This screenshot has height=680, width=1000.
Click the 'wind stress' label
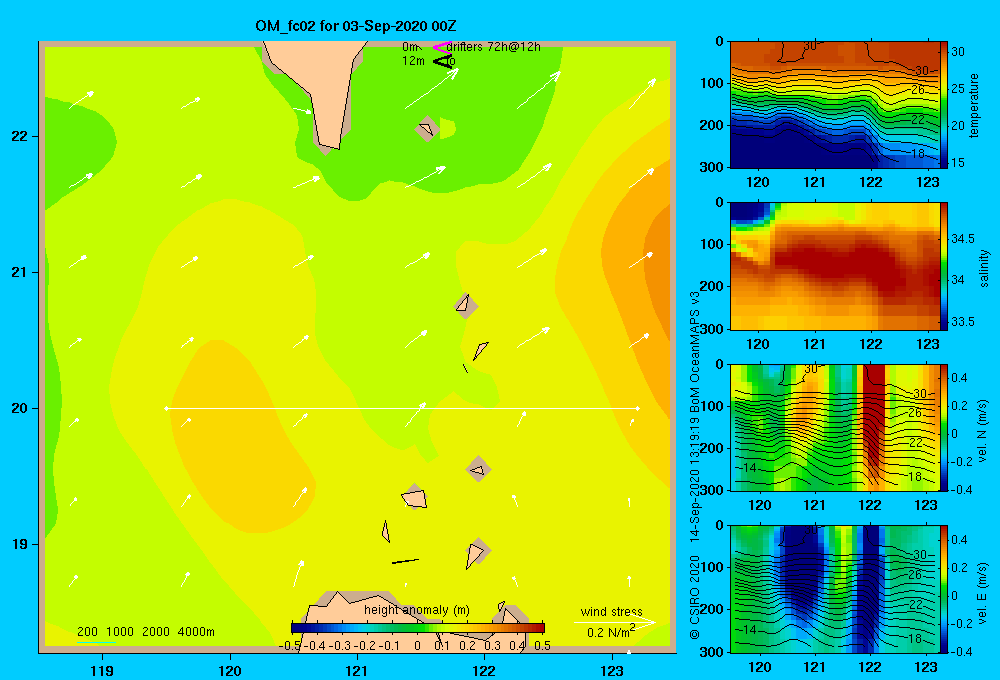pos(611,611)
